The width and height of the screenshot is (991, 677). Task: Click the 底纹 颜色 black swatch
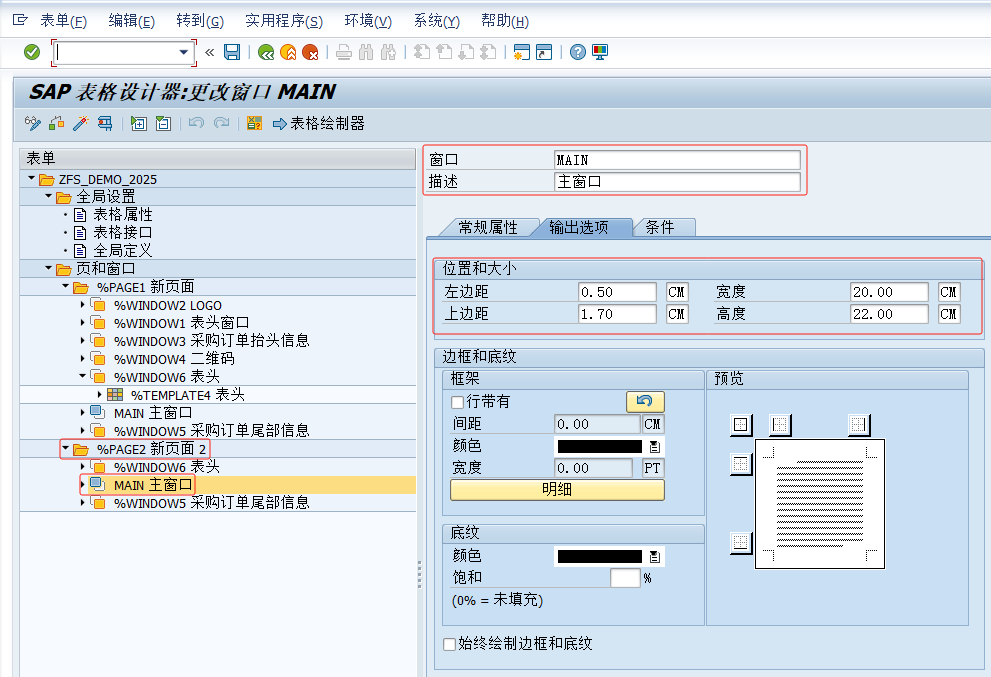pos(599,557)
